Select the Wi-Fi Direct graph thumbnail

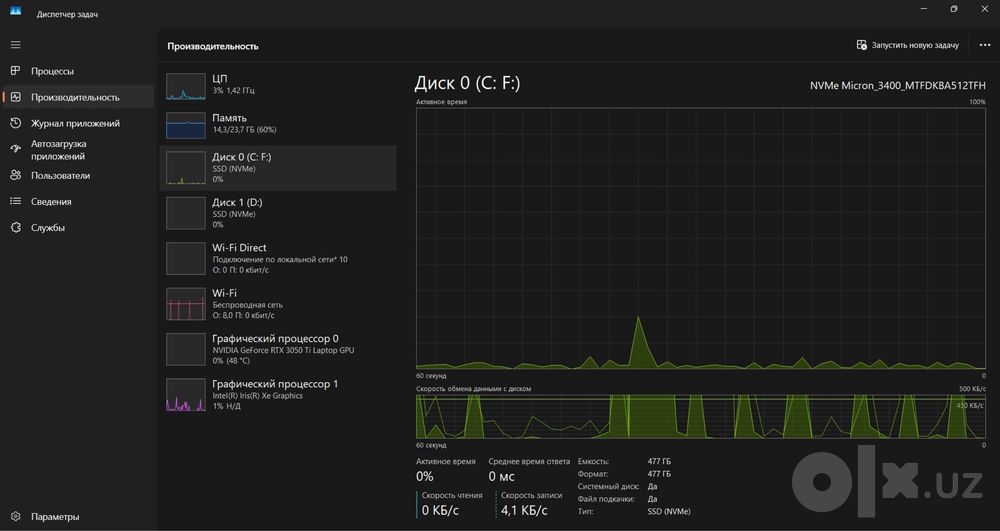click(186, 259)
